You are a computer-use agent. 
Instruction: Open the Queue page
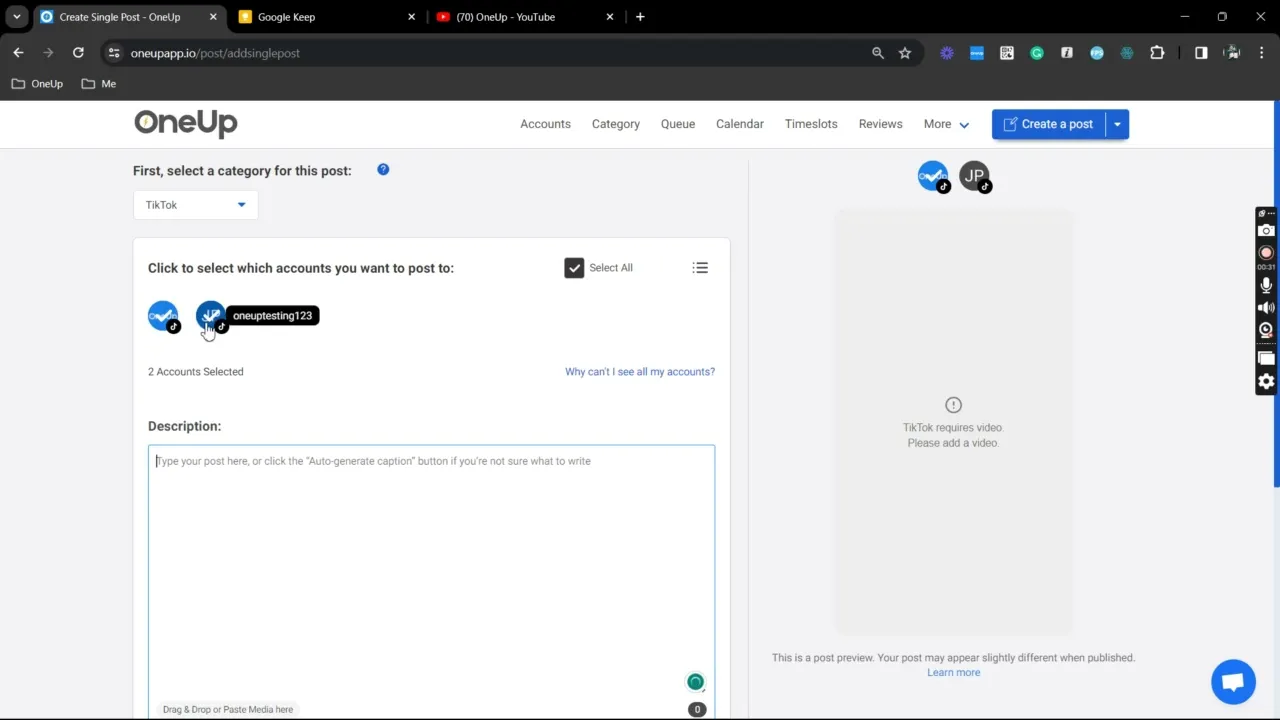click(x=678, y=124)
